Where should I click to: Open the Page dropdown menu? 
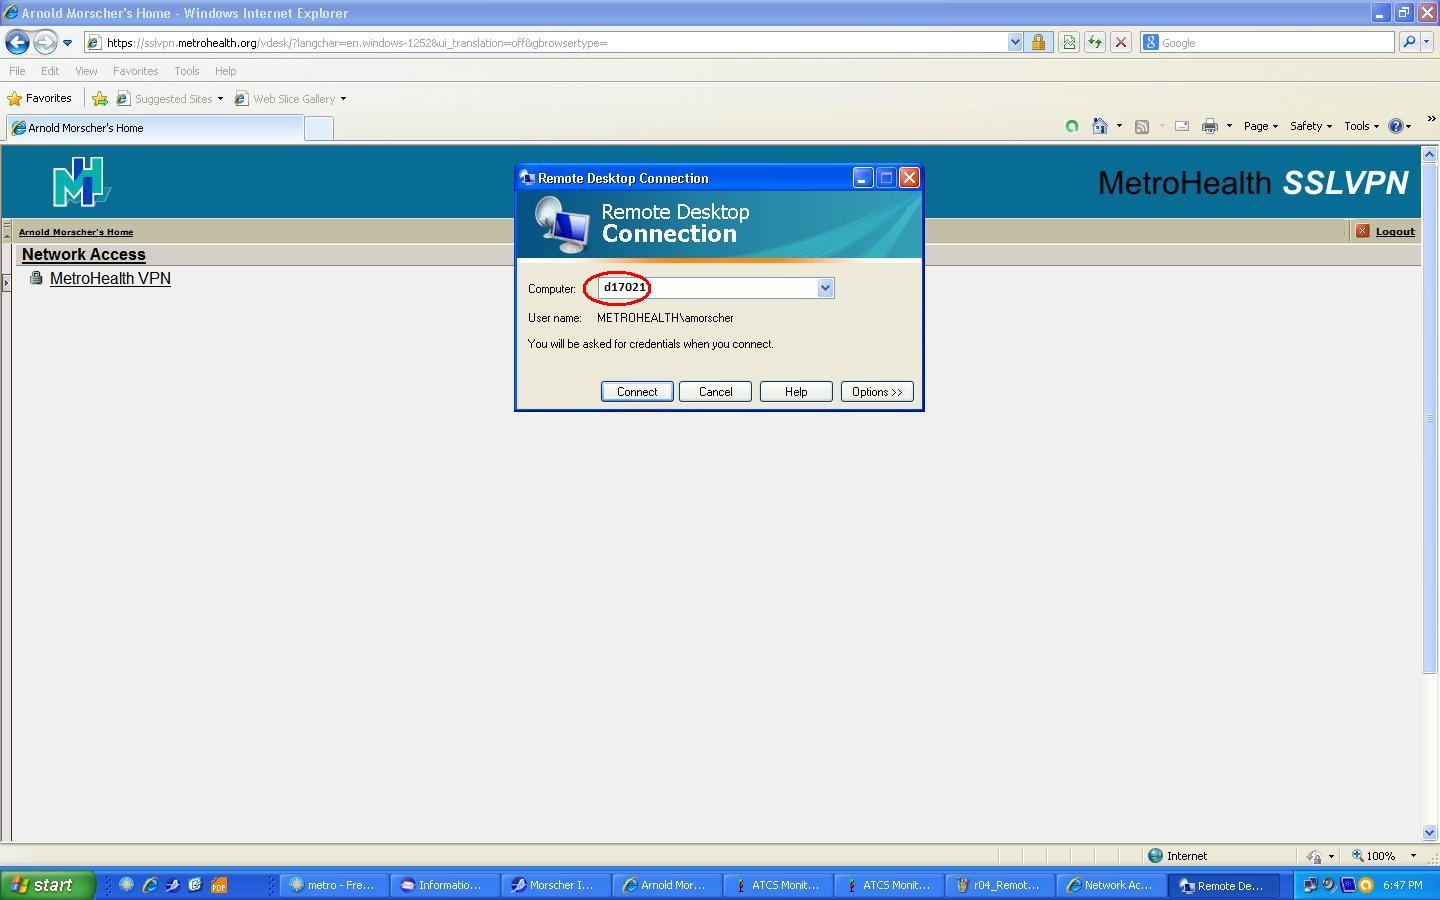pyautogui.click(x=1260, y=126)
